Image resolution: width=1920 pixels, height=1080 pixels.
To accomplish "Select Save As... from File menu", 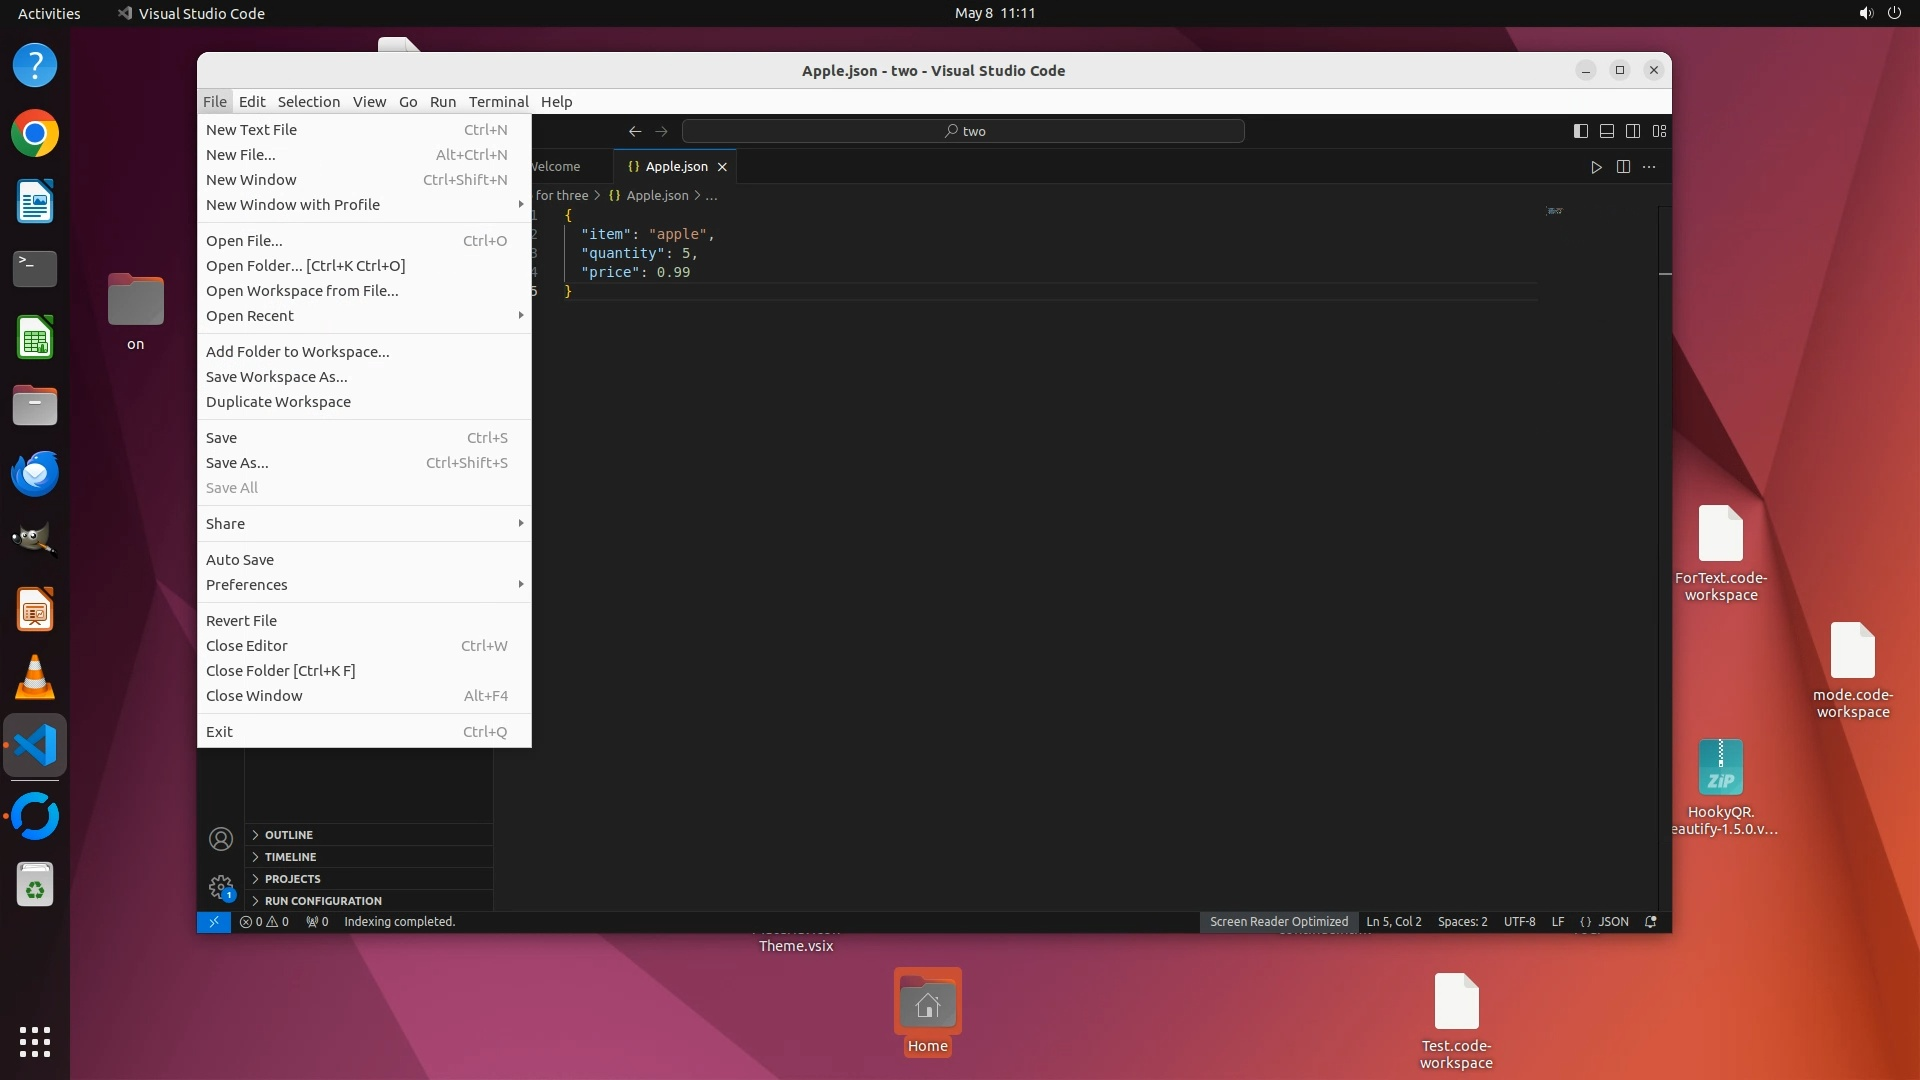I will point(237,463).
